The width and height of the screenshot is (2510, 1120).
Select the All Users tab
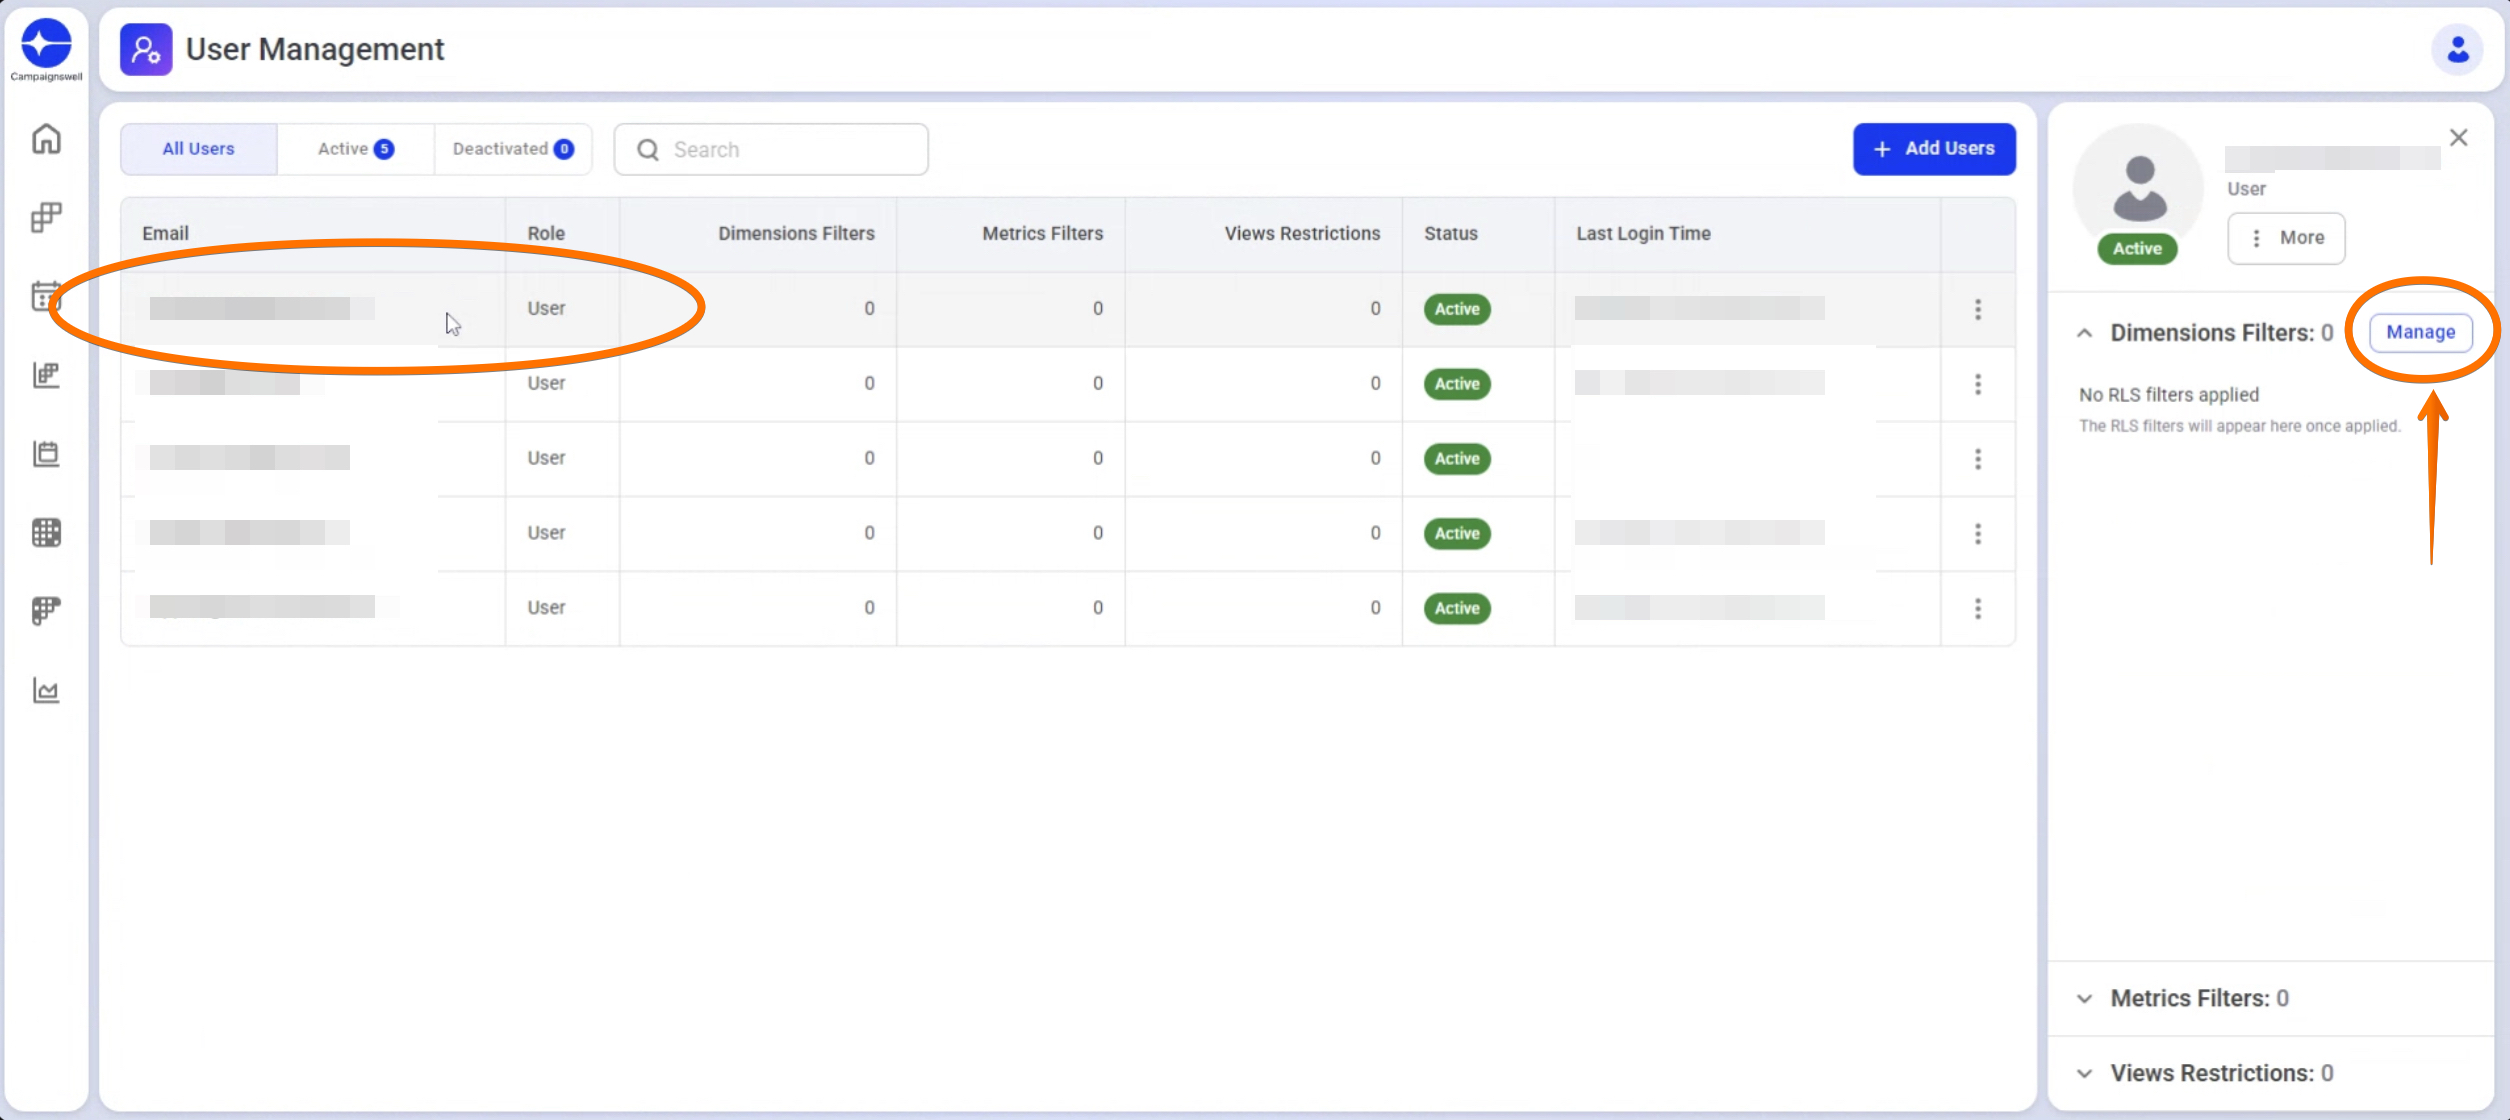pos(198,149)
